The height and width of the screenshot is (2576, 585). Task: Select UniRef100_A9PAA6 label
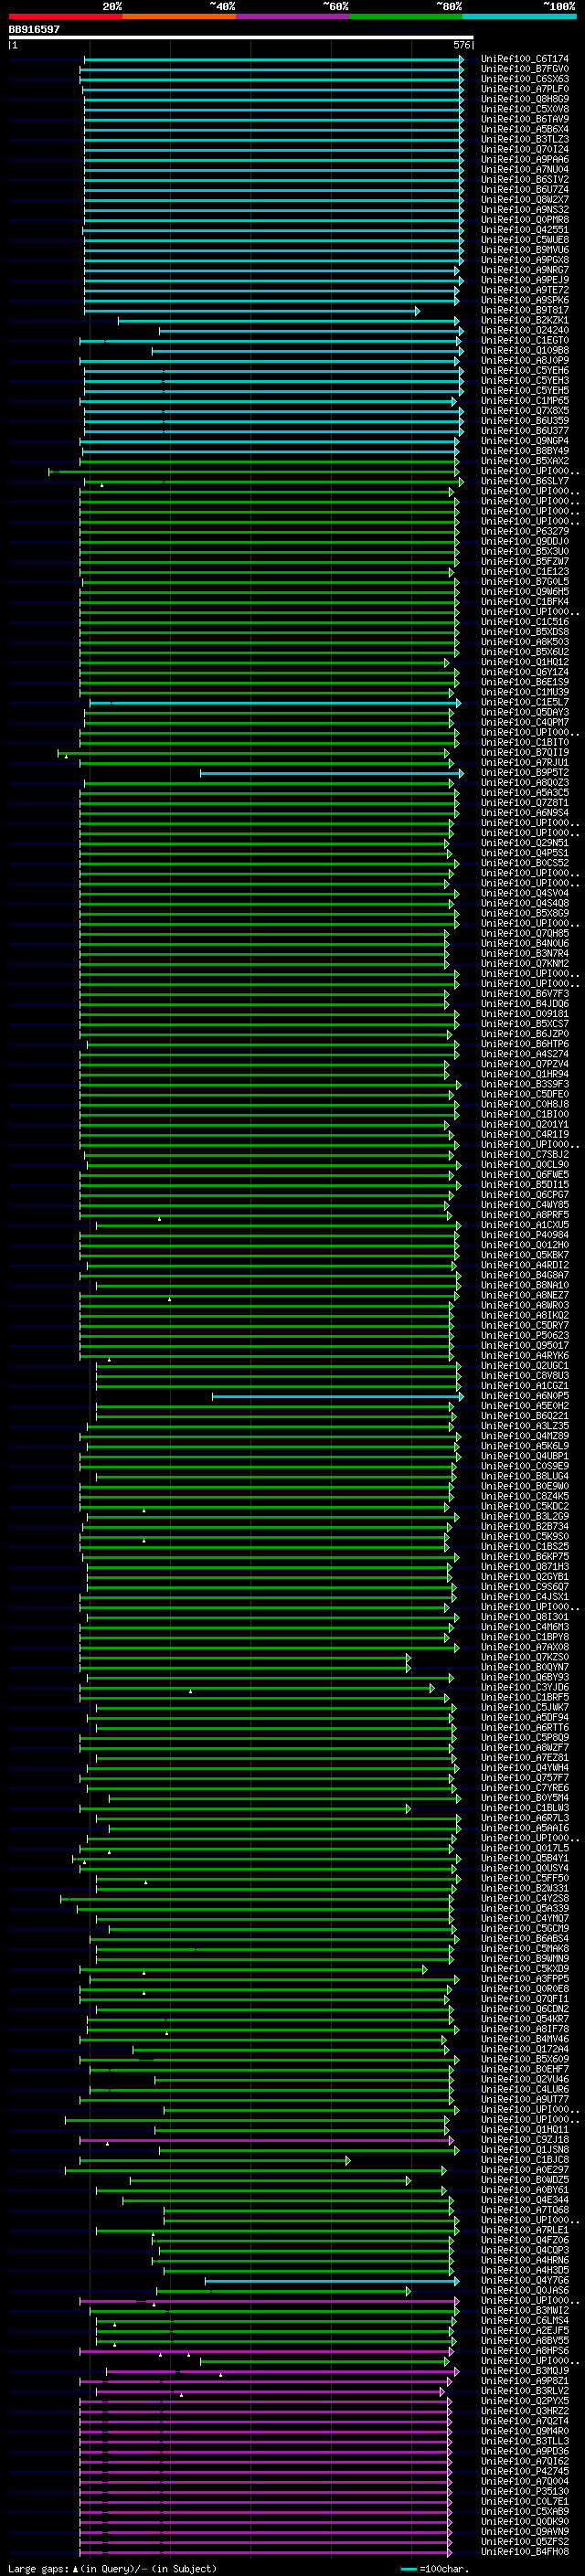pos(525,159)
